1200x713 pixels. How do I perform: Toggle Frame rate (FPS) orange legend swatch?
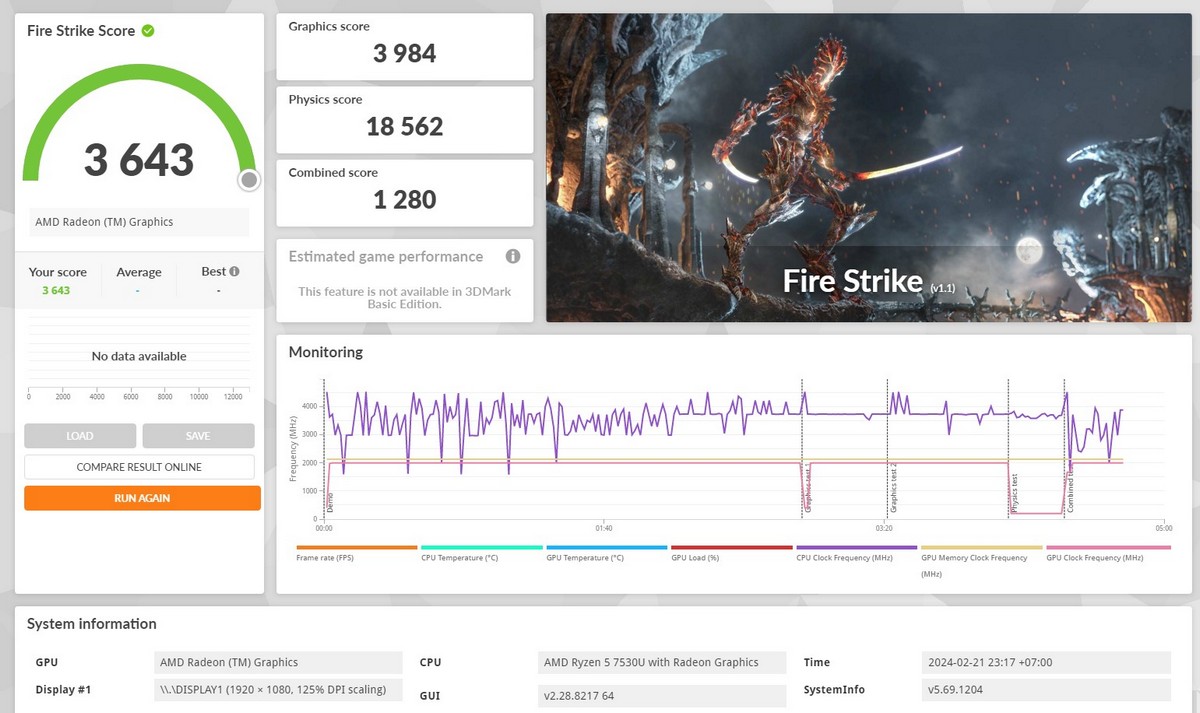357,548
